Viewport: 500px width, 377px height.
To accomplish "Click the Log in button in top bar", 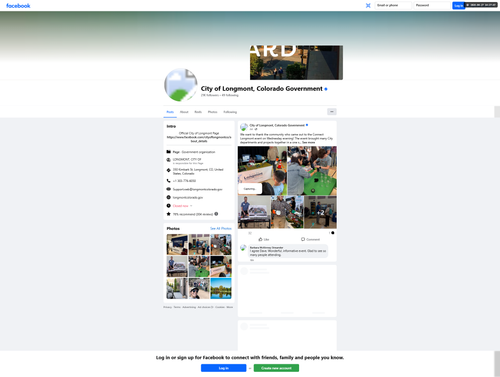I will (x=458, y=5).
